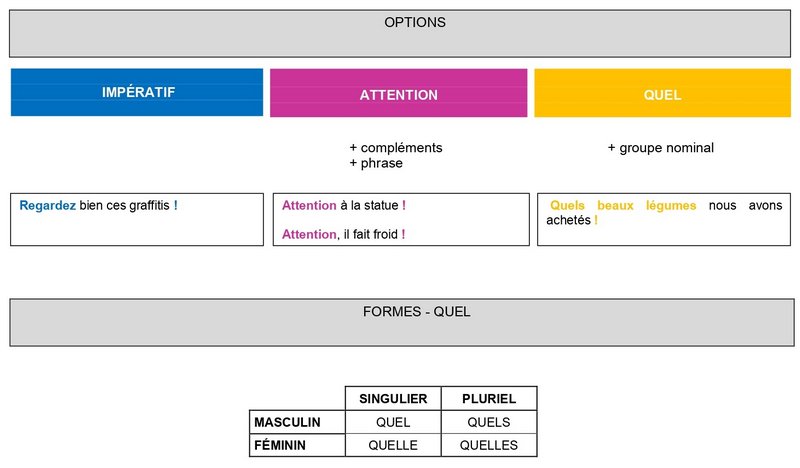Select the yellow QUEL box
This screenshot has height=468, width=800.
pos(662,94)
